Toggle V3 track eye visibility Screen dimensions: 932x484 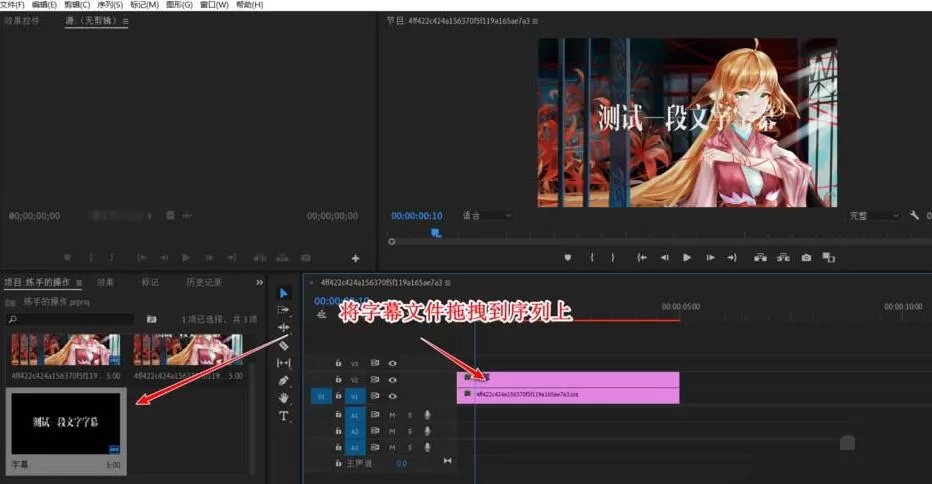[x=392, y=363]
